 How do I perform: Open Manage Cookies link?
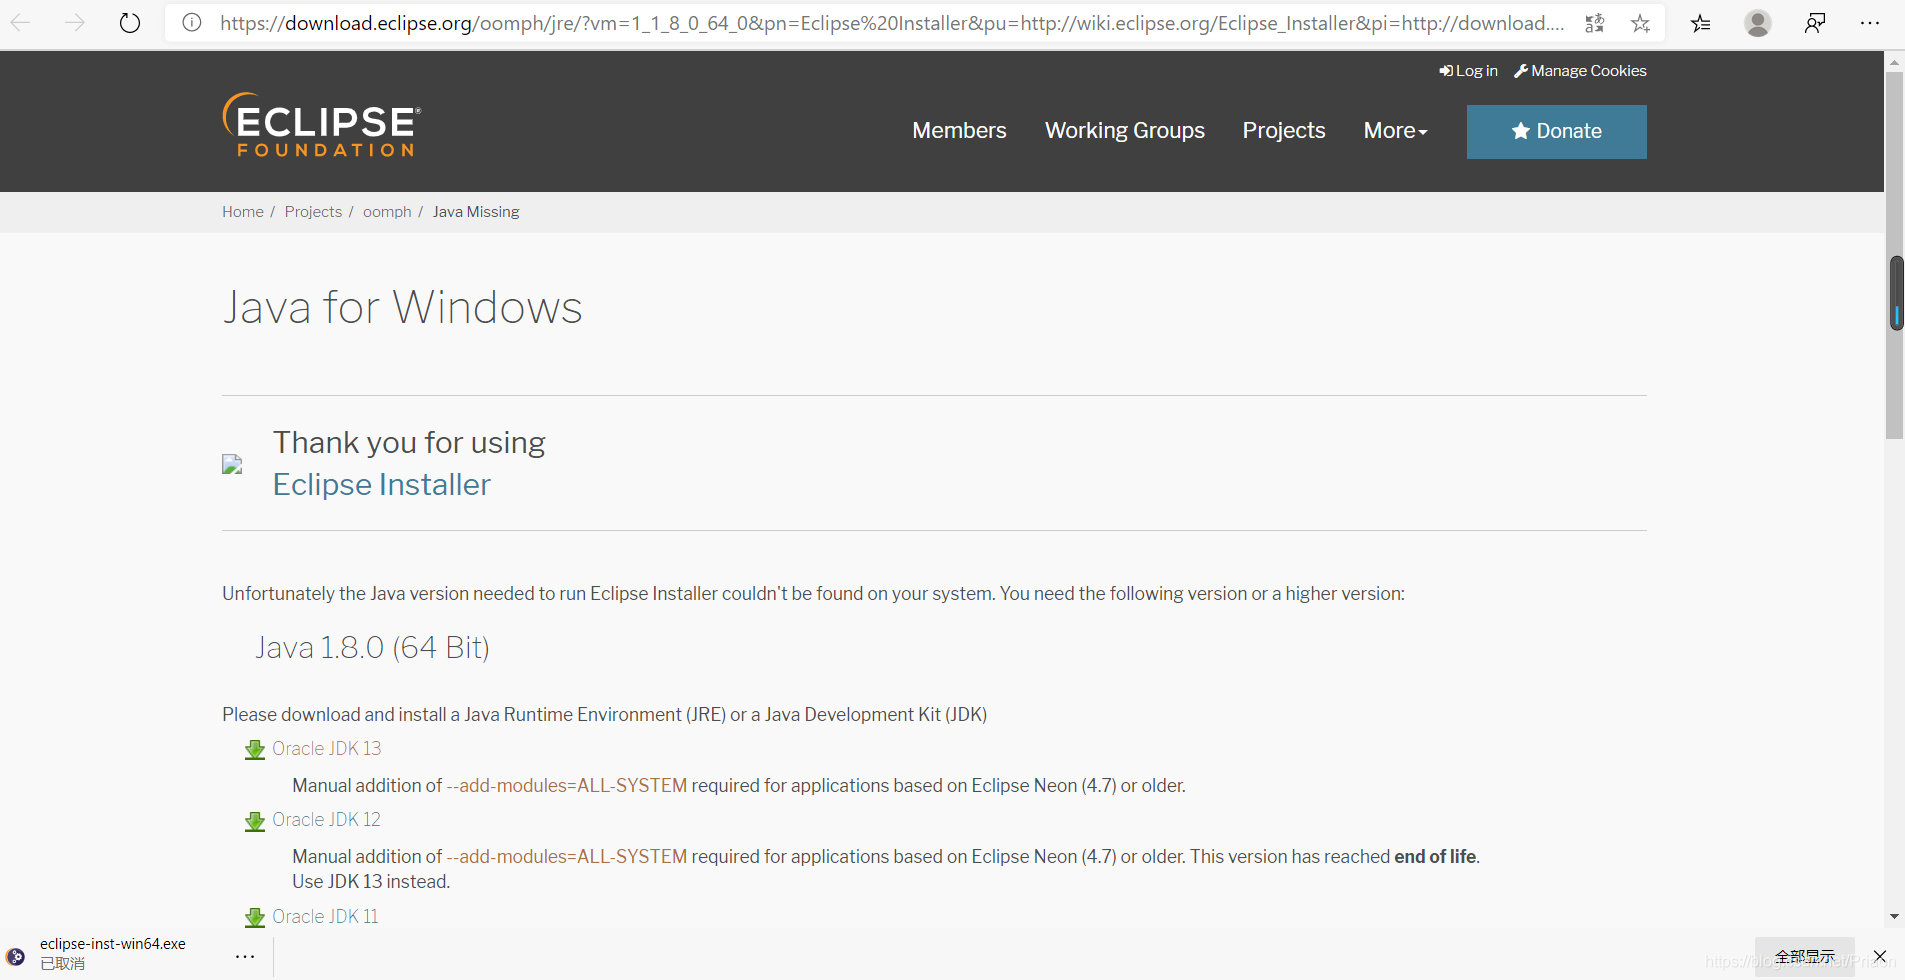[1580, 71]
